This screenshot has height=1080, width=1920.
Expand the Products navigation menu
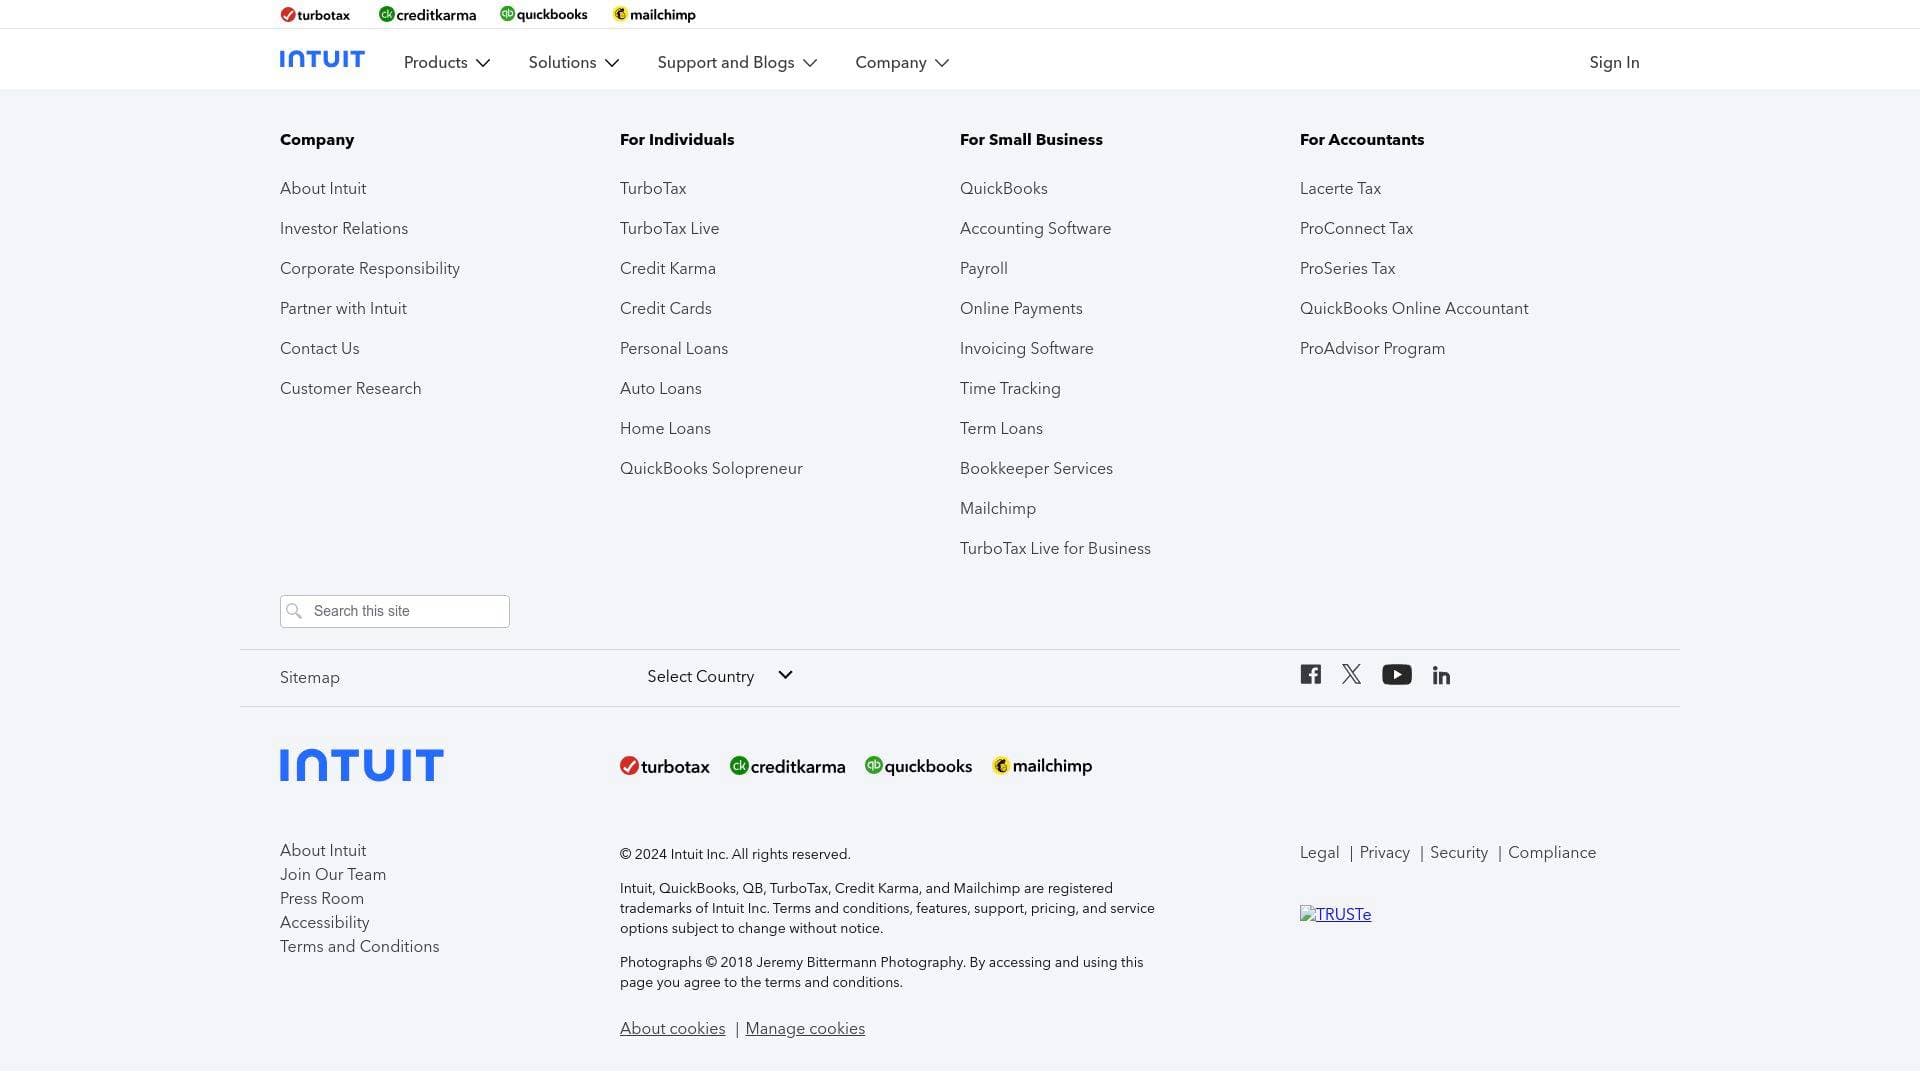point(446,62)
